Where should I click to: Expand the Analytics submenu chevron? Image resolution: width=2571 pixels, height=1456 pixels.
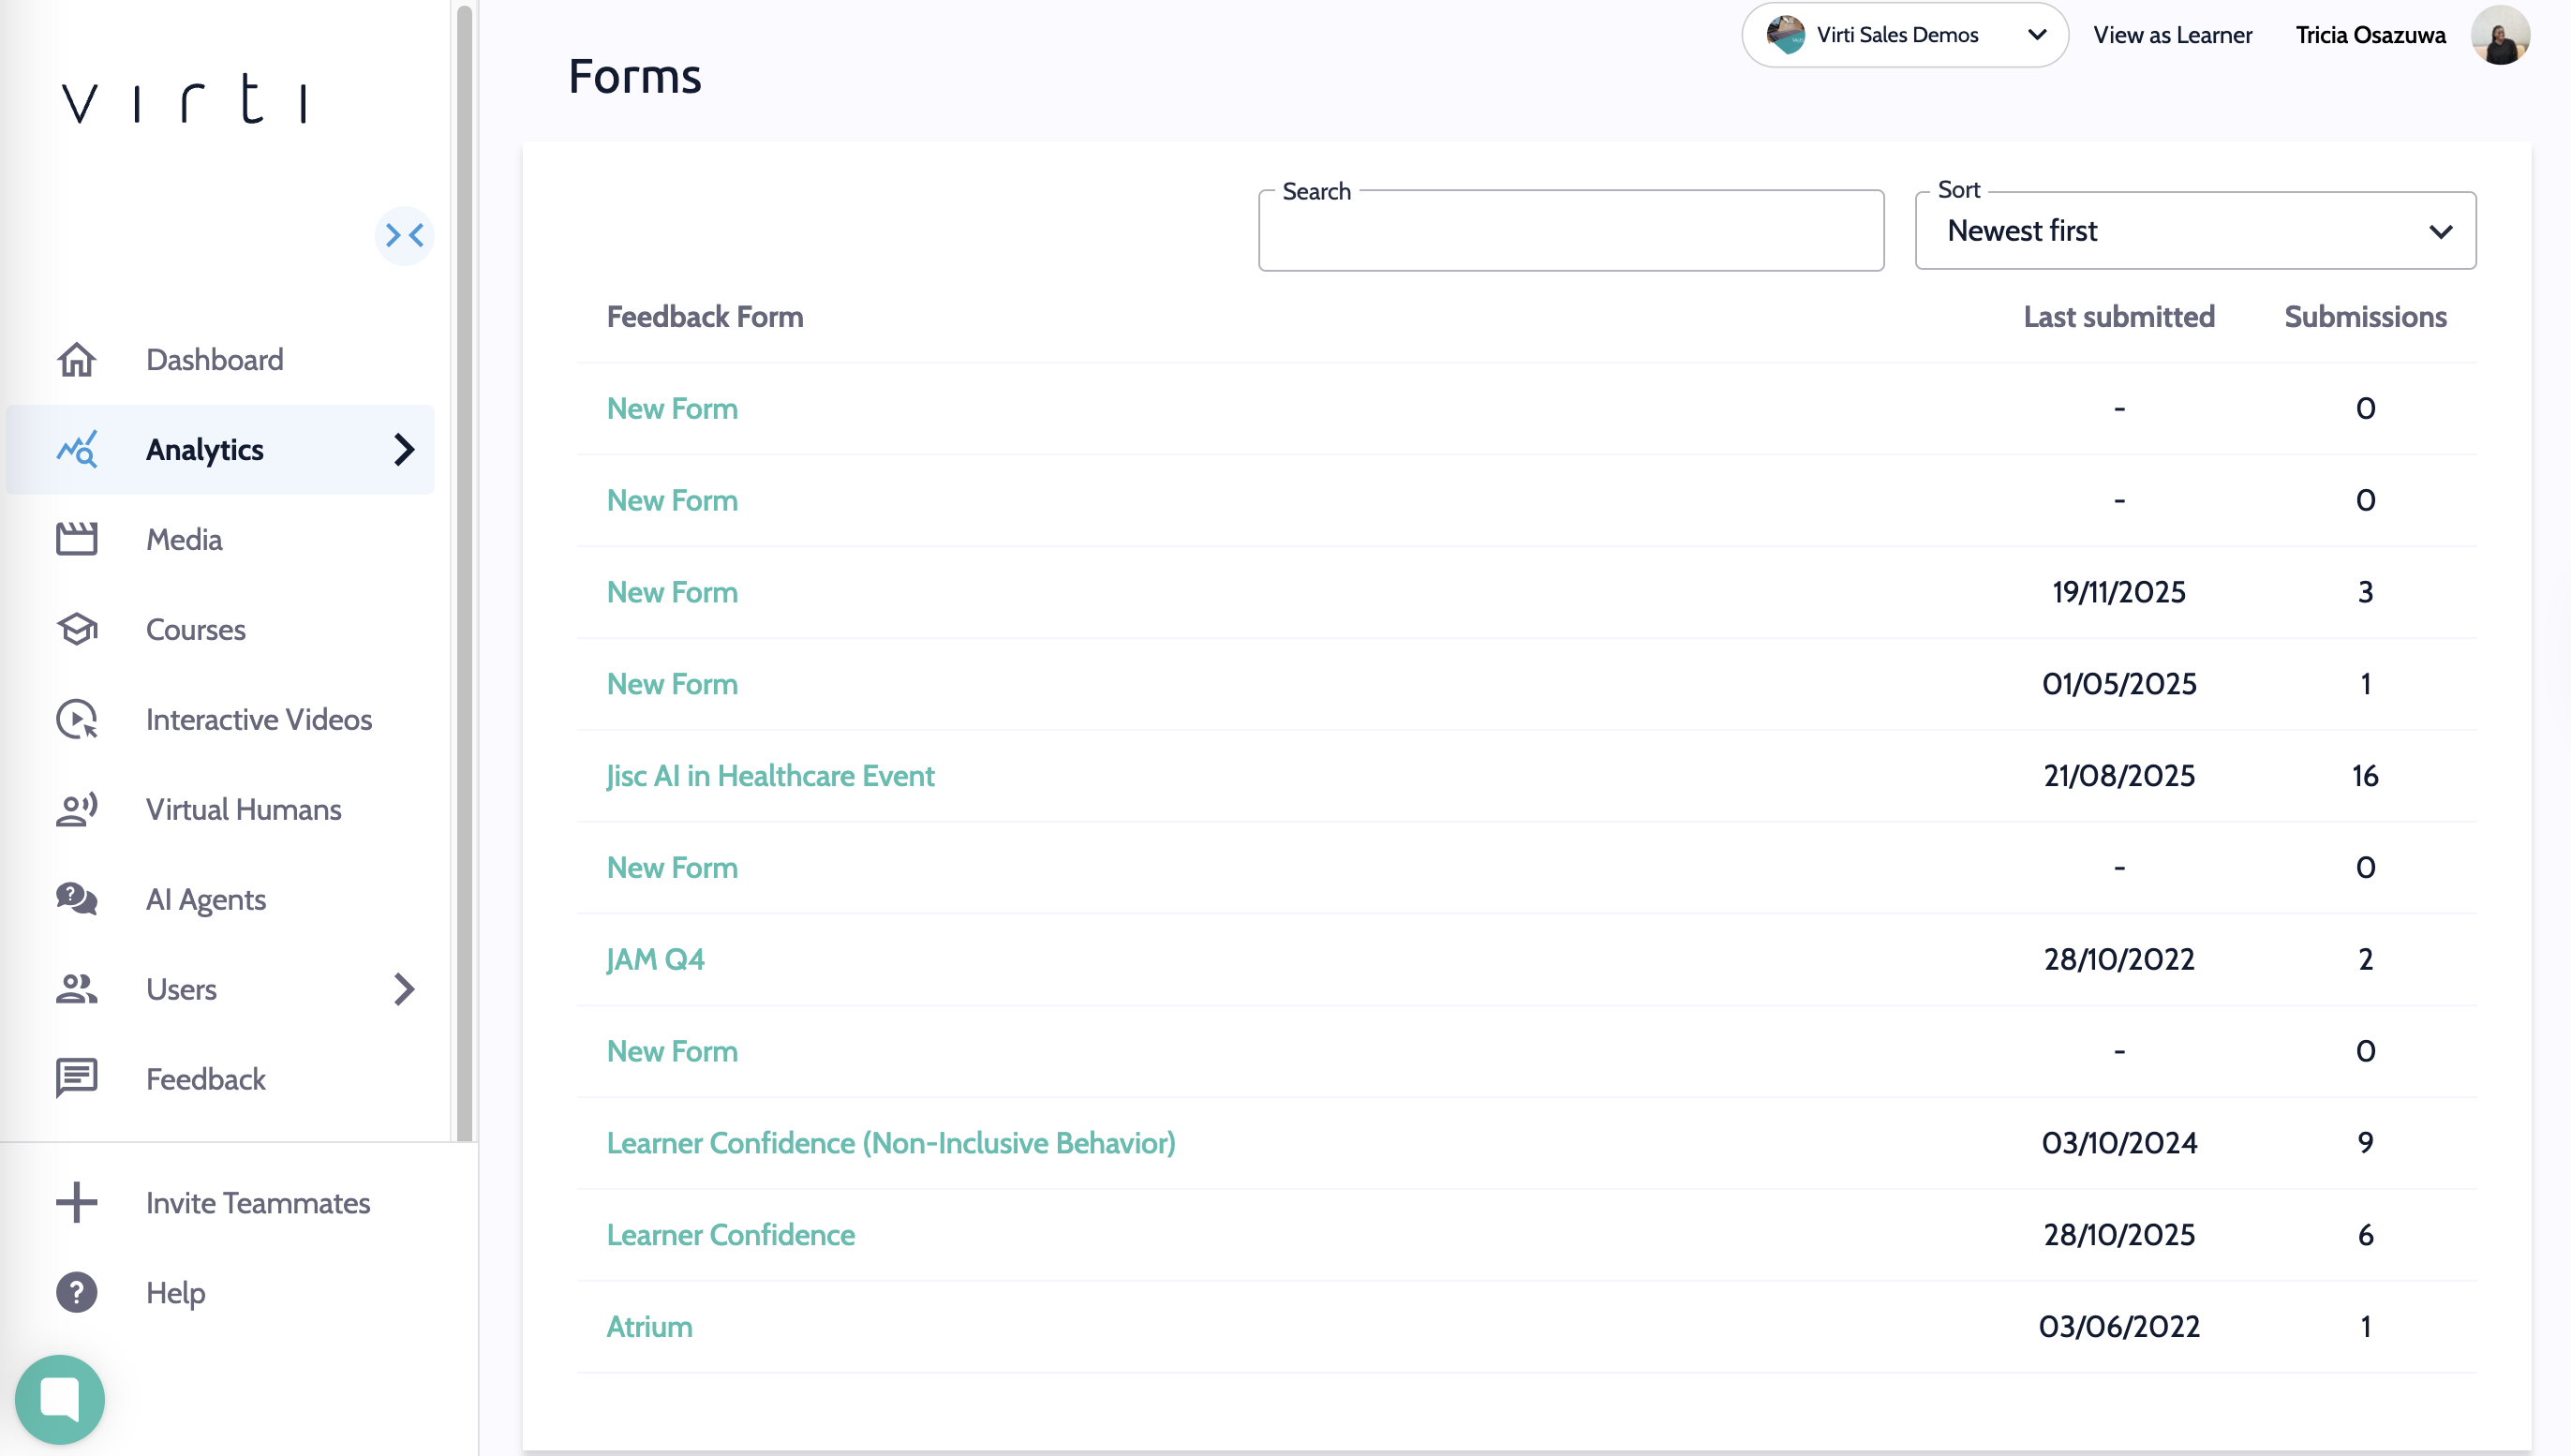[404, 450]
